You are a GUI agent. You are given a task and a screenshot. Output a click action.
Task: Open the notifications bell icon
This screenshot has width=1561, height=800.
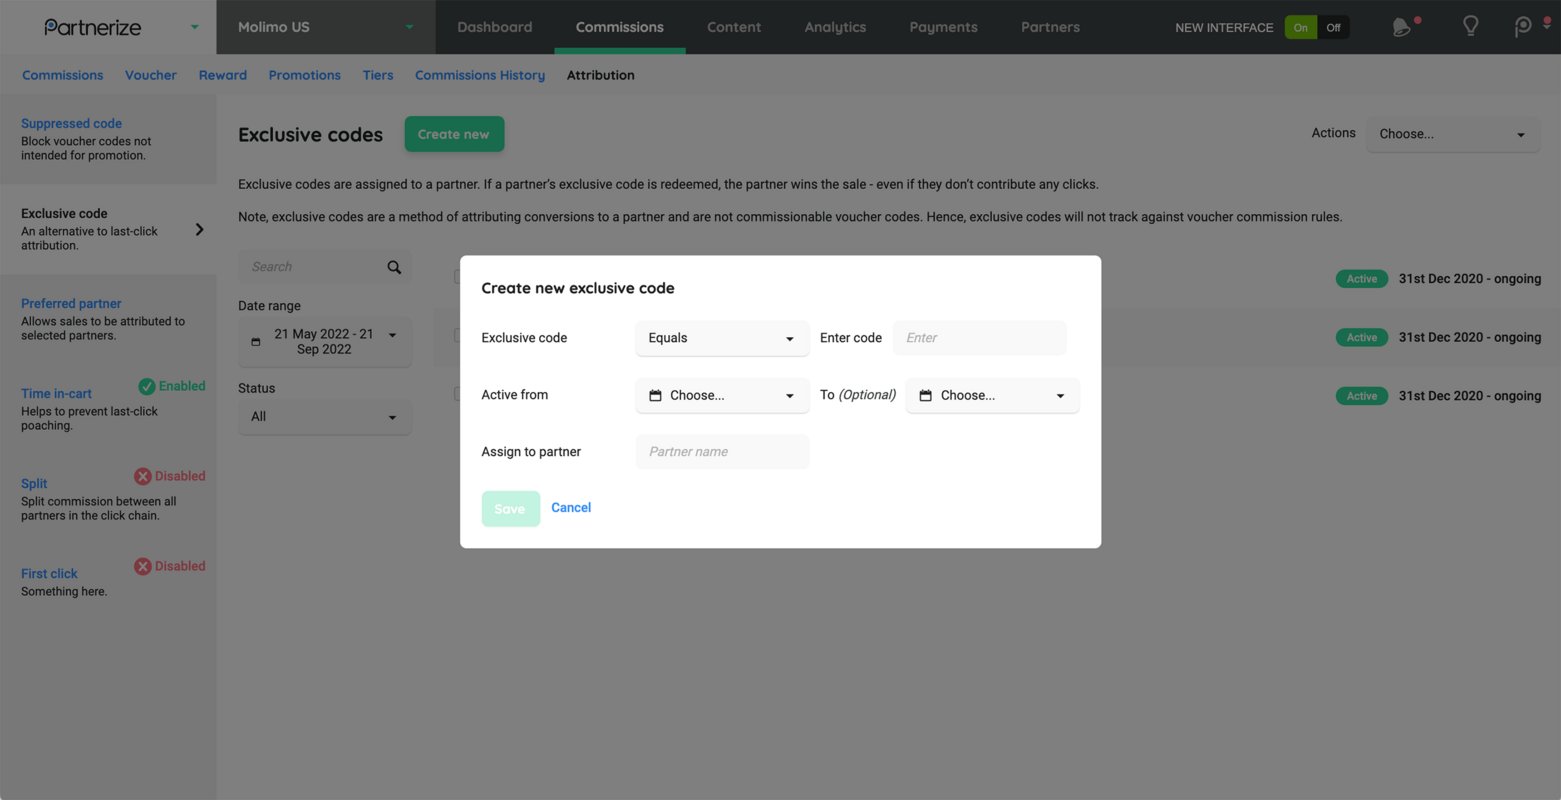tap(1399, 28)
